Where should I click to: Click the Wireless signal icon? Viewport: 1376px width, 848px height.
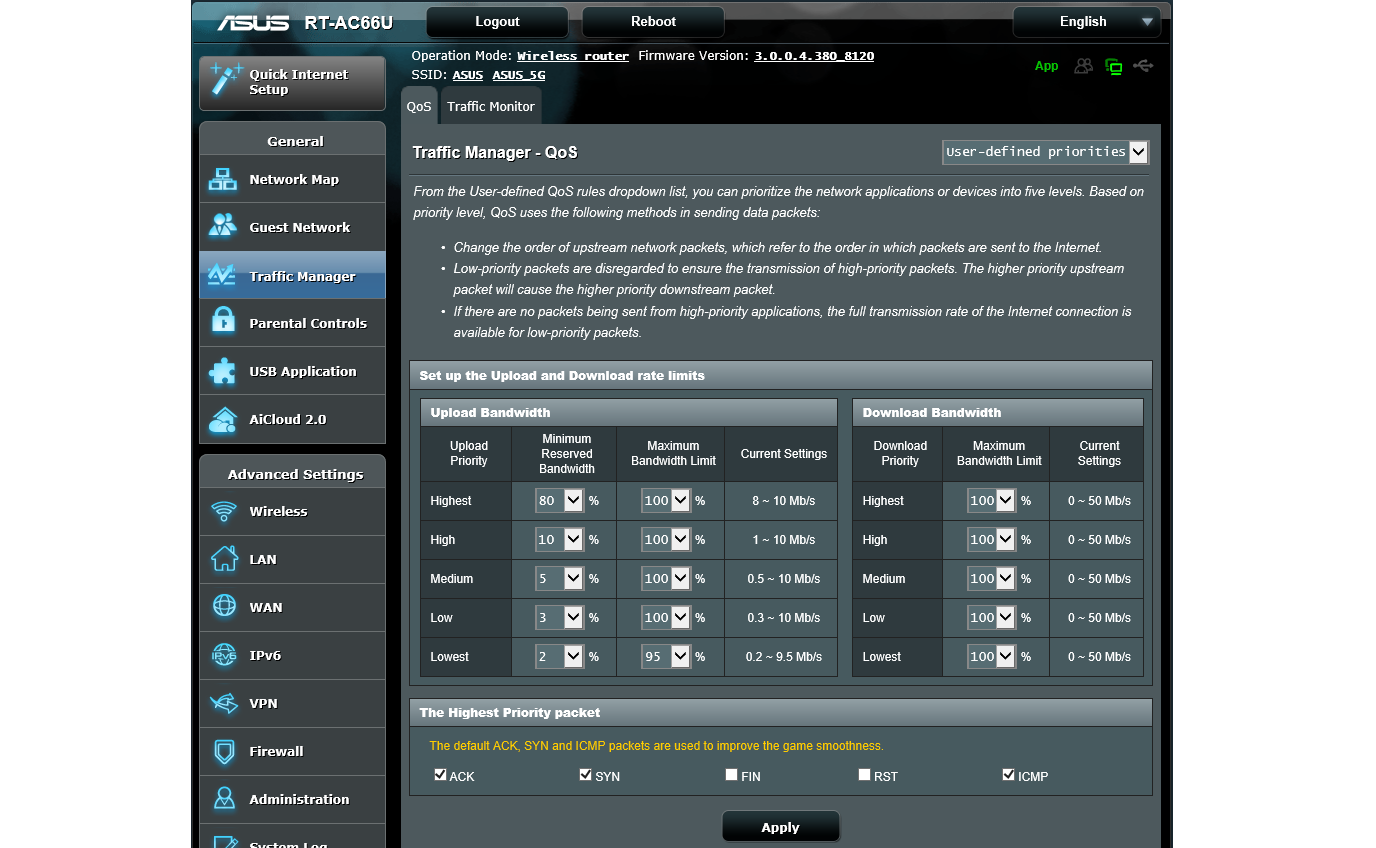tap(223, 512)
